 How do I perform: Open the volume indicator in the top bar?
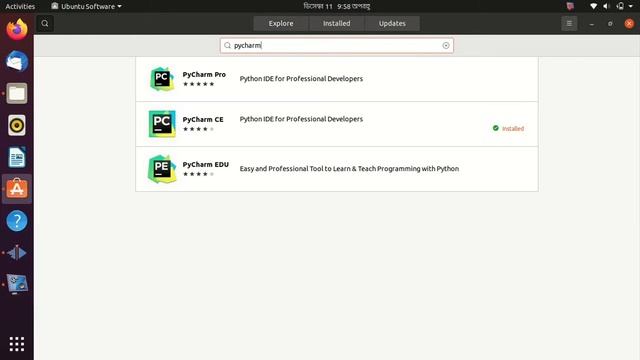[x=606, y=6]
